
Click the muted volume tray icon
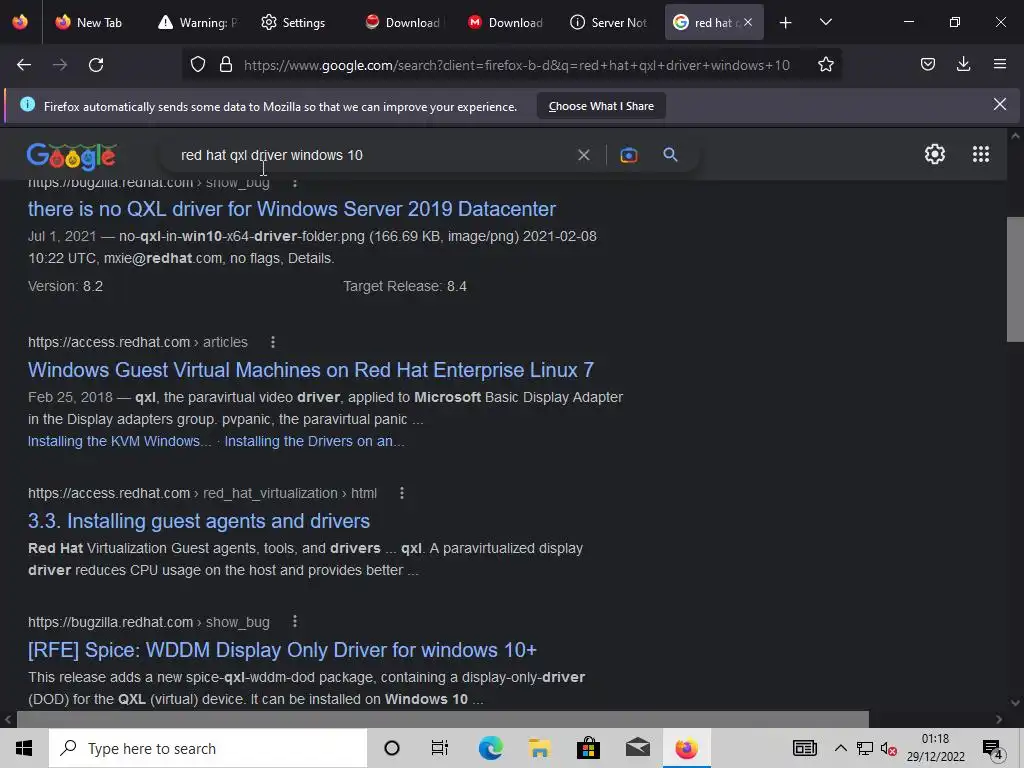[x=888, y=748]
